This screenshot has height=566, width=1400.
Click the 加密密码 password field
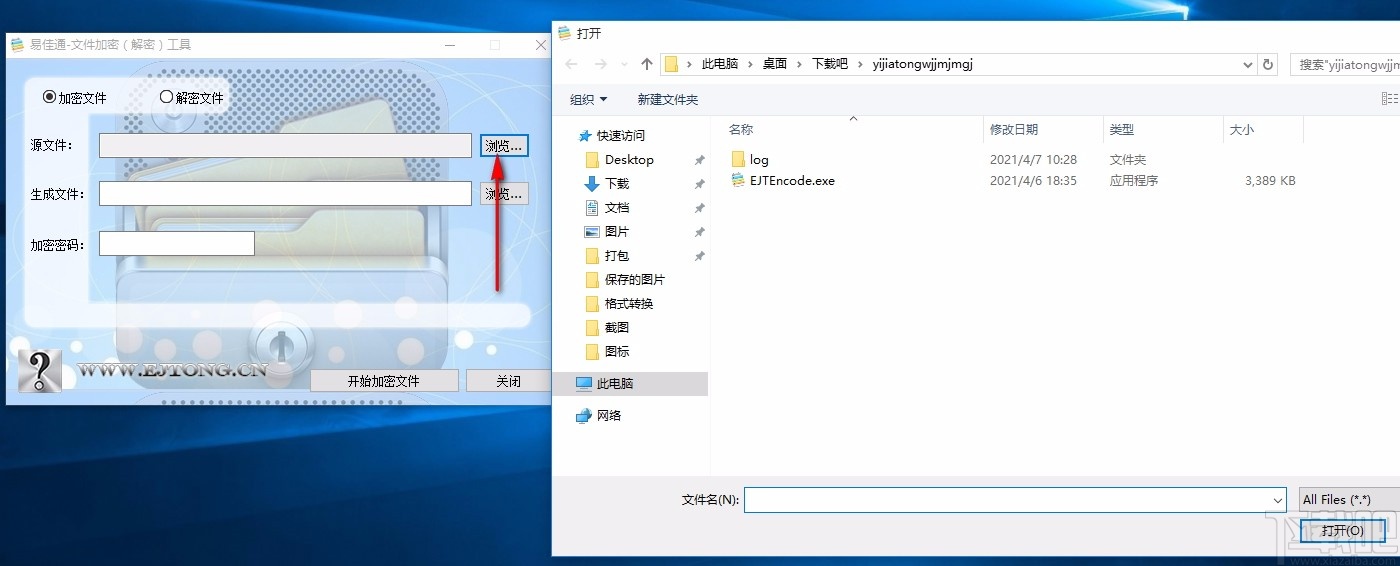(177, 244)
